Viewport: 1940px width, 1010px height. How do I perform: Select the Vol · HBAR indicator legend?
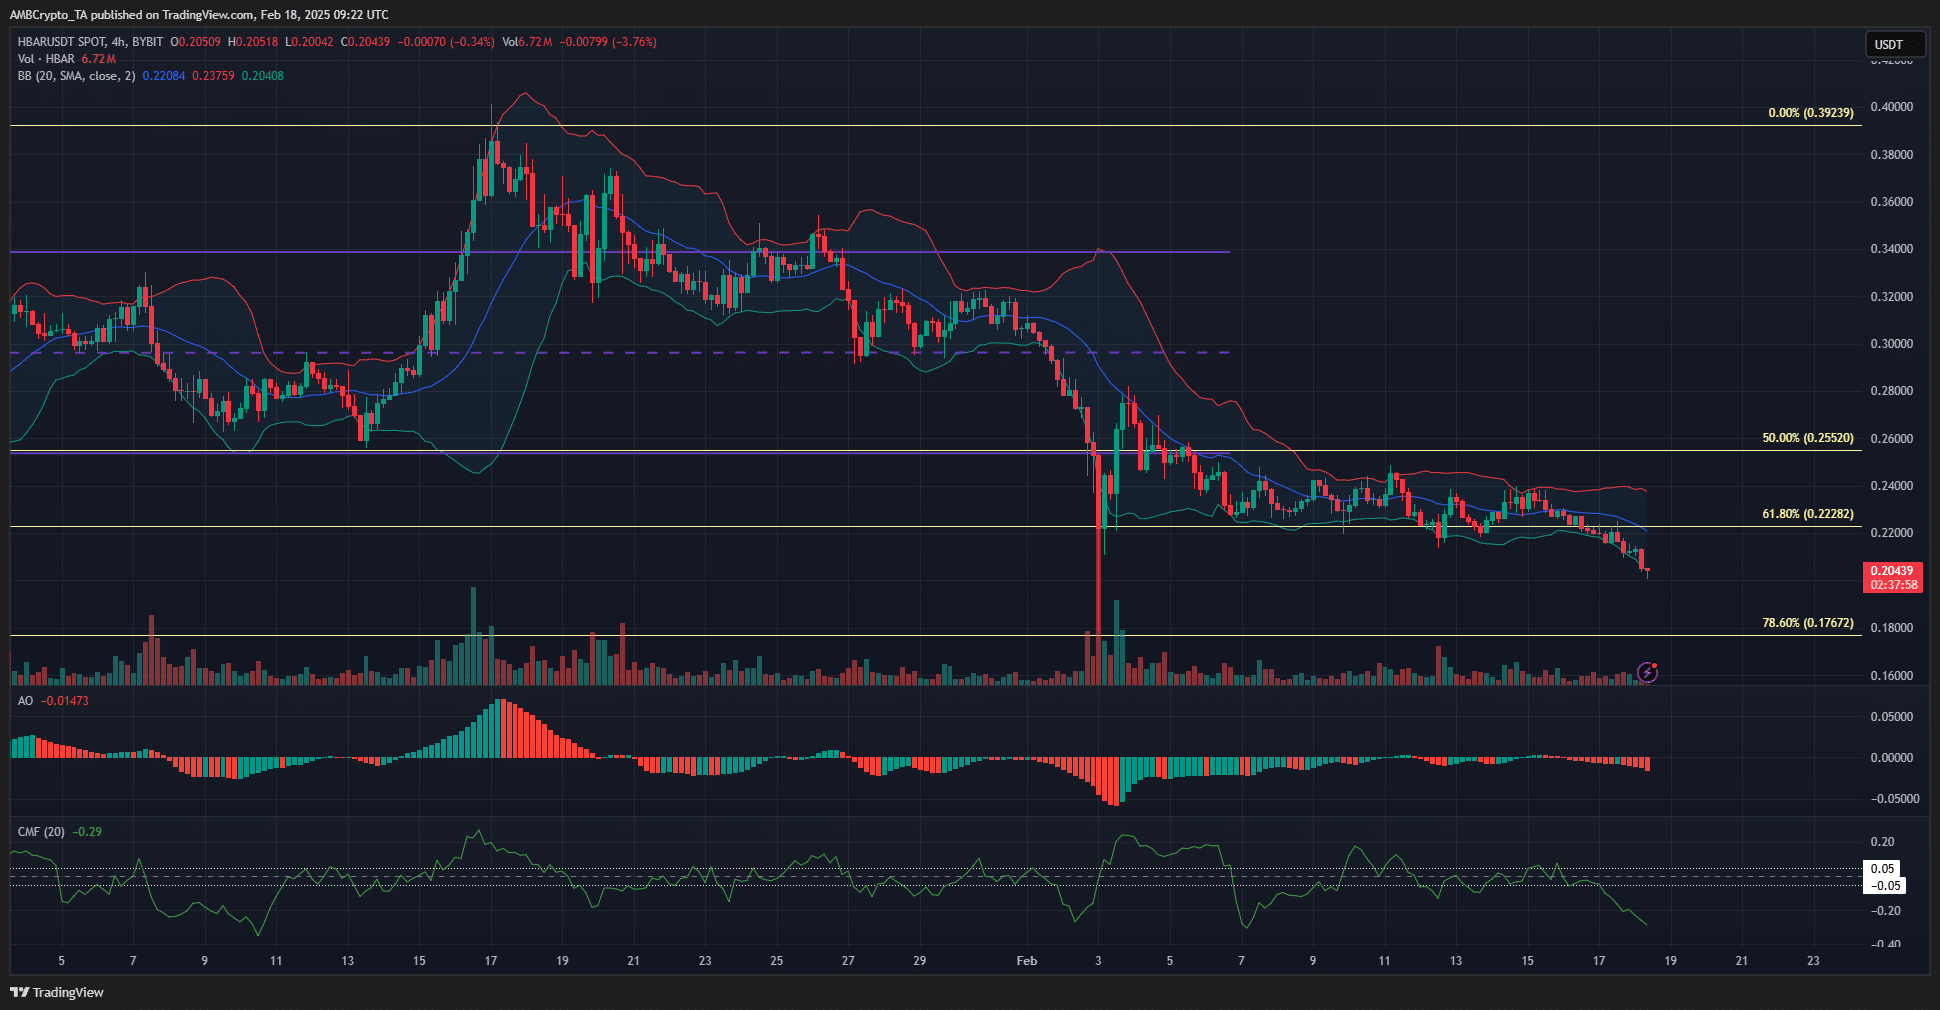[47, 59]
